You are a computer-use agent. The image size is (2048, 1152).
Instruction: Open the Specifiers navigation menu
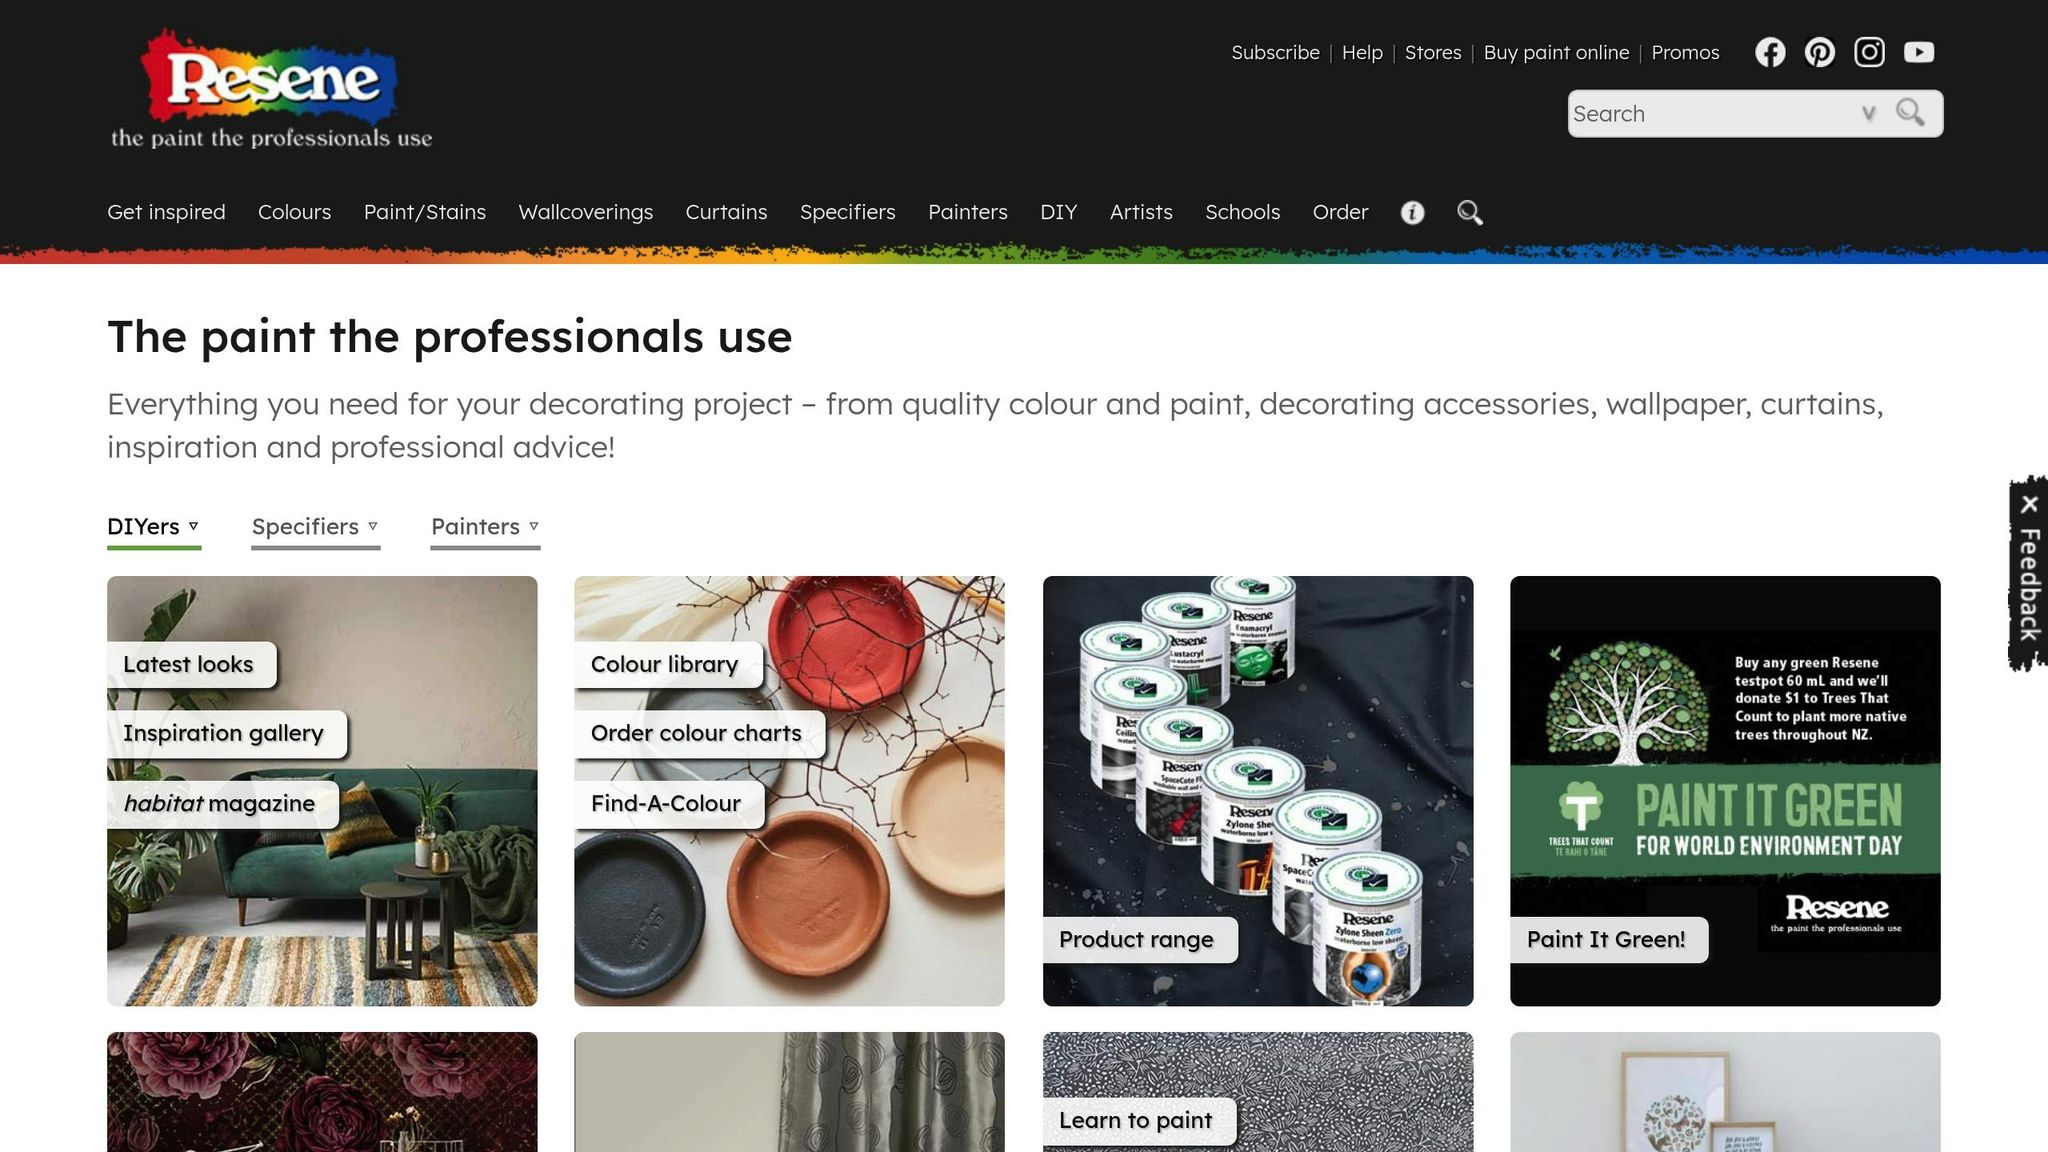pos(847,212)
